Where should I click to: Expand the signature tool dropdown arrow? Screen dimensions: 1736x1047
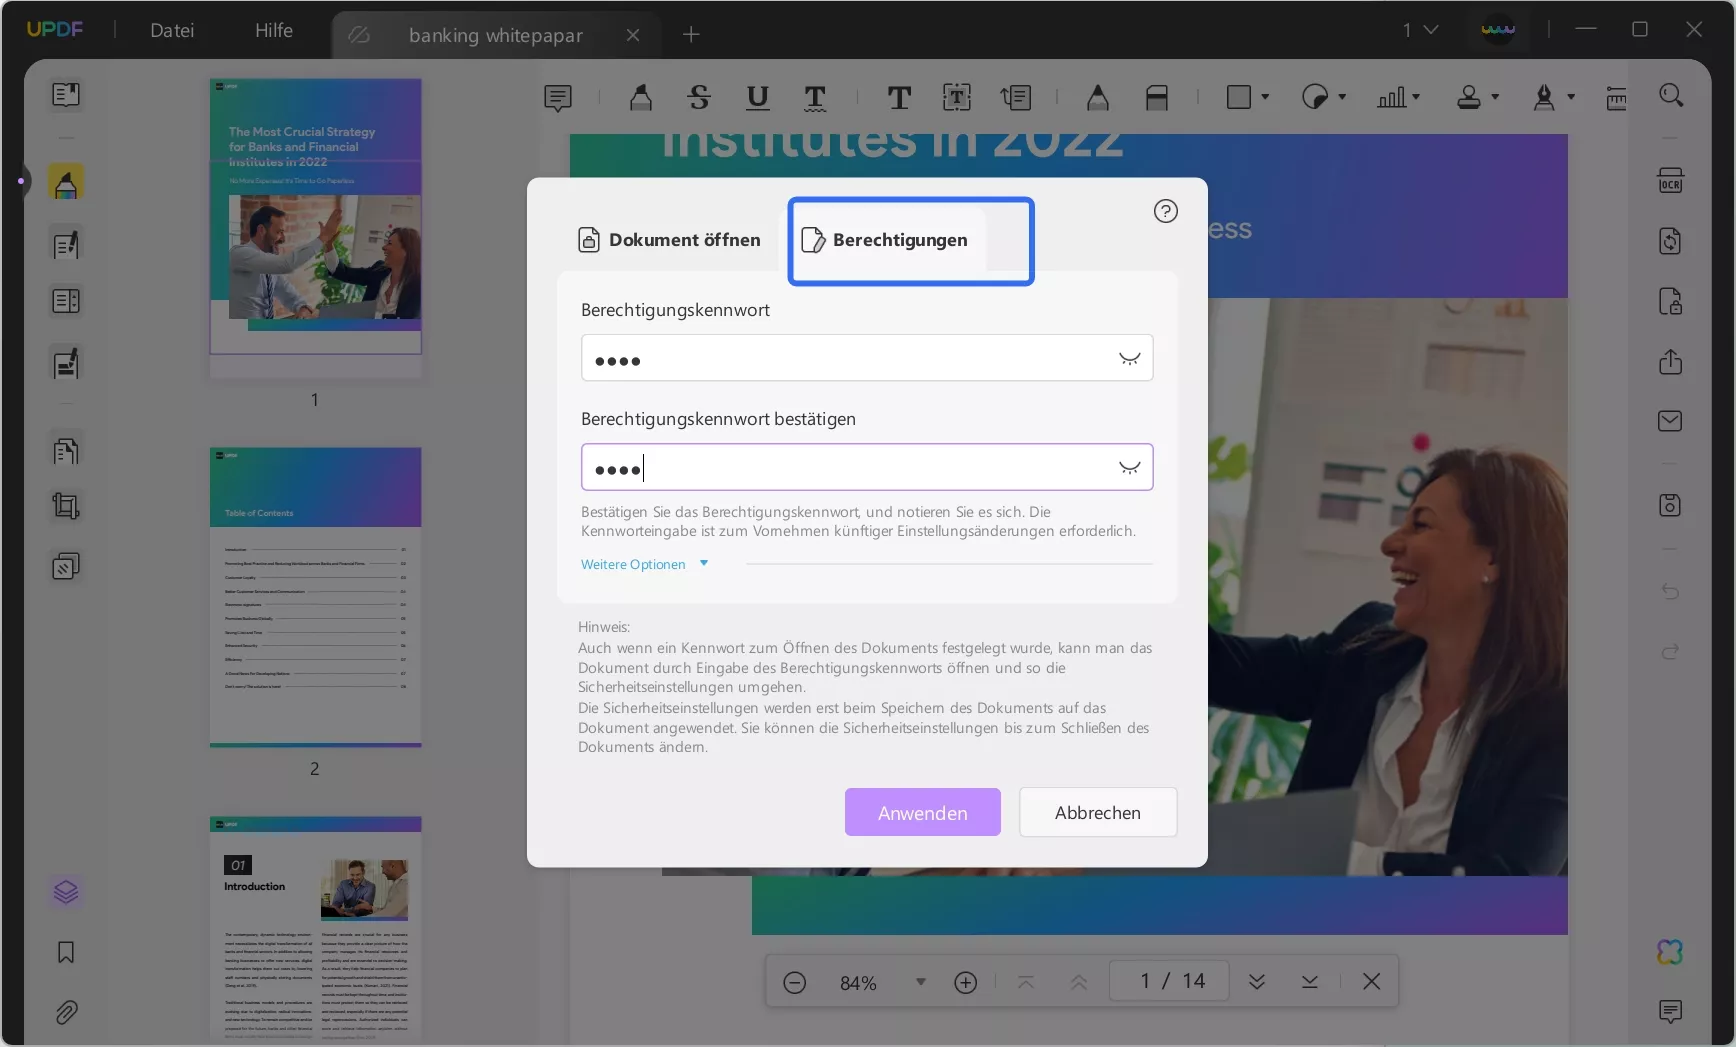[1571, 97]
